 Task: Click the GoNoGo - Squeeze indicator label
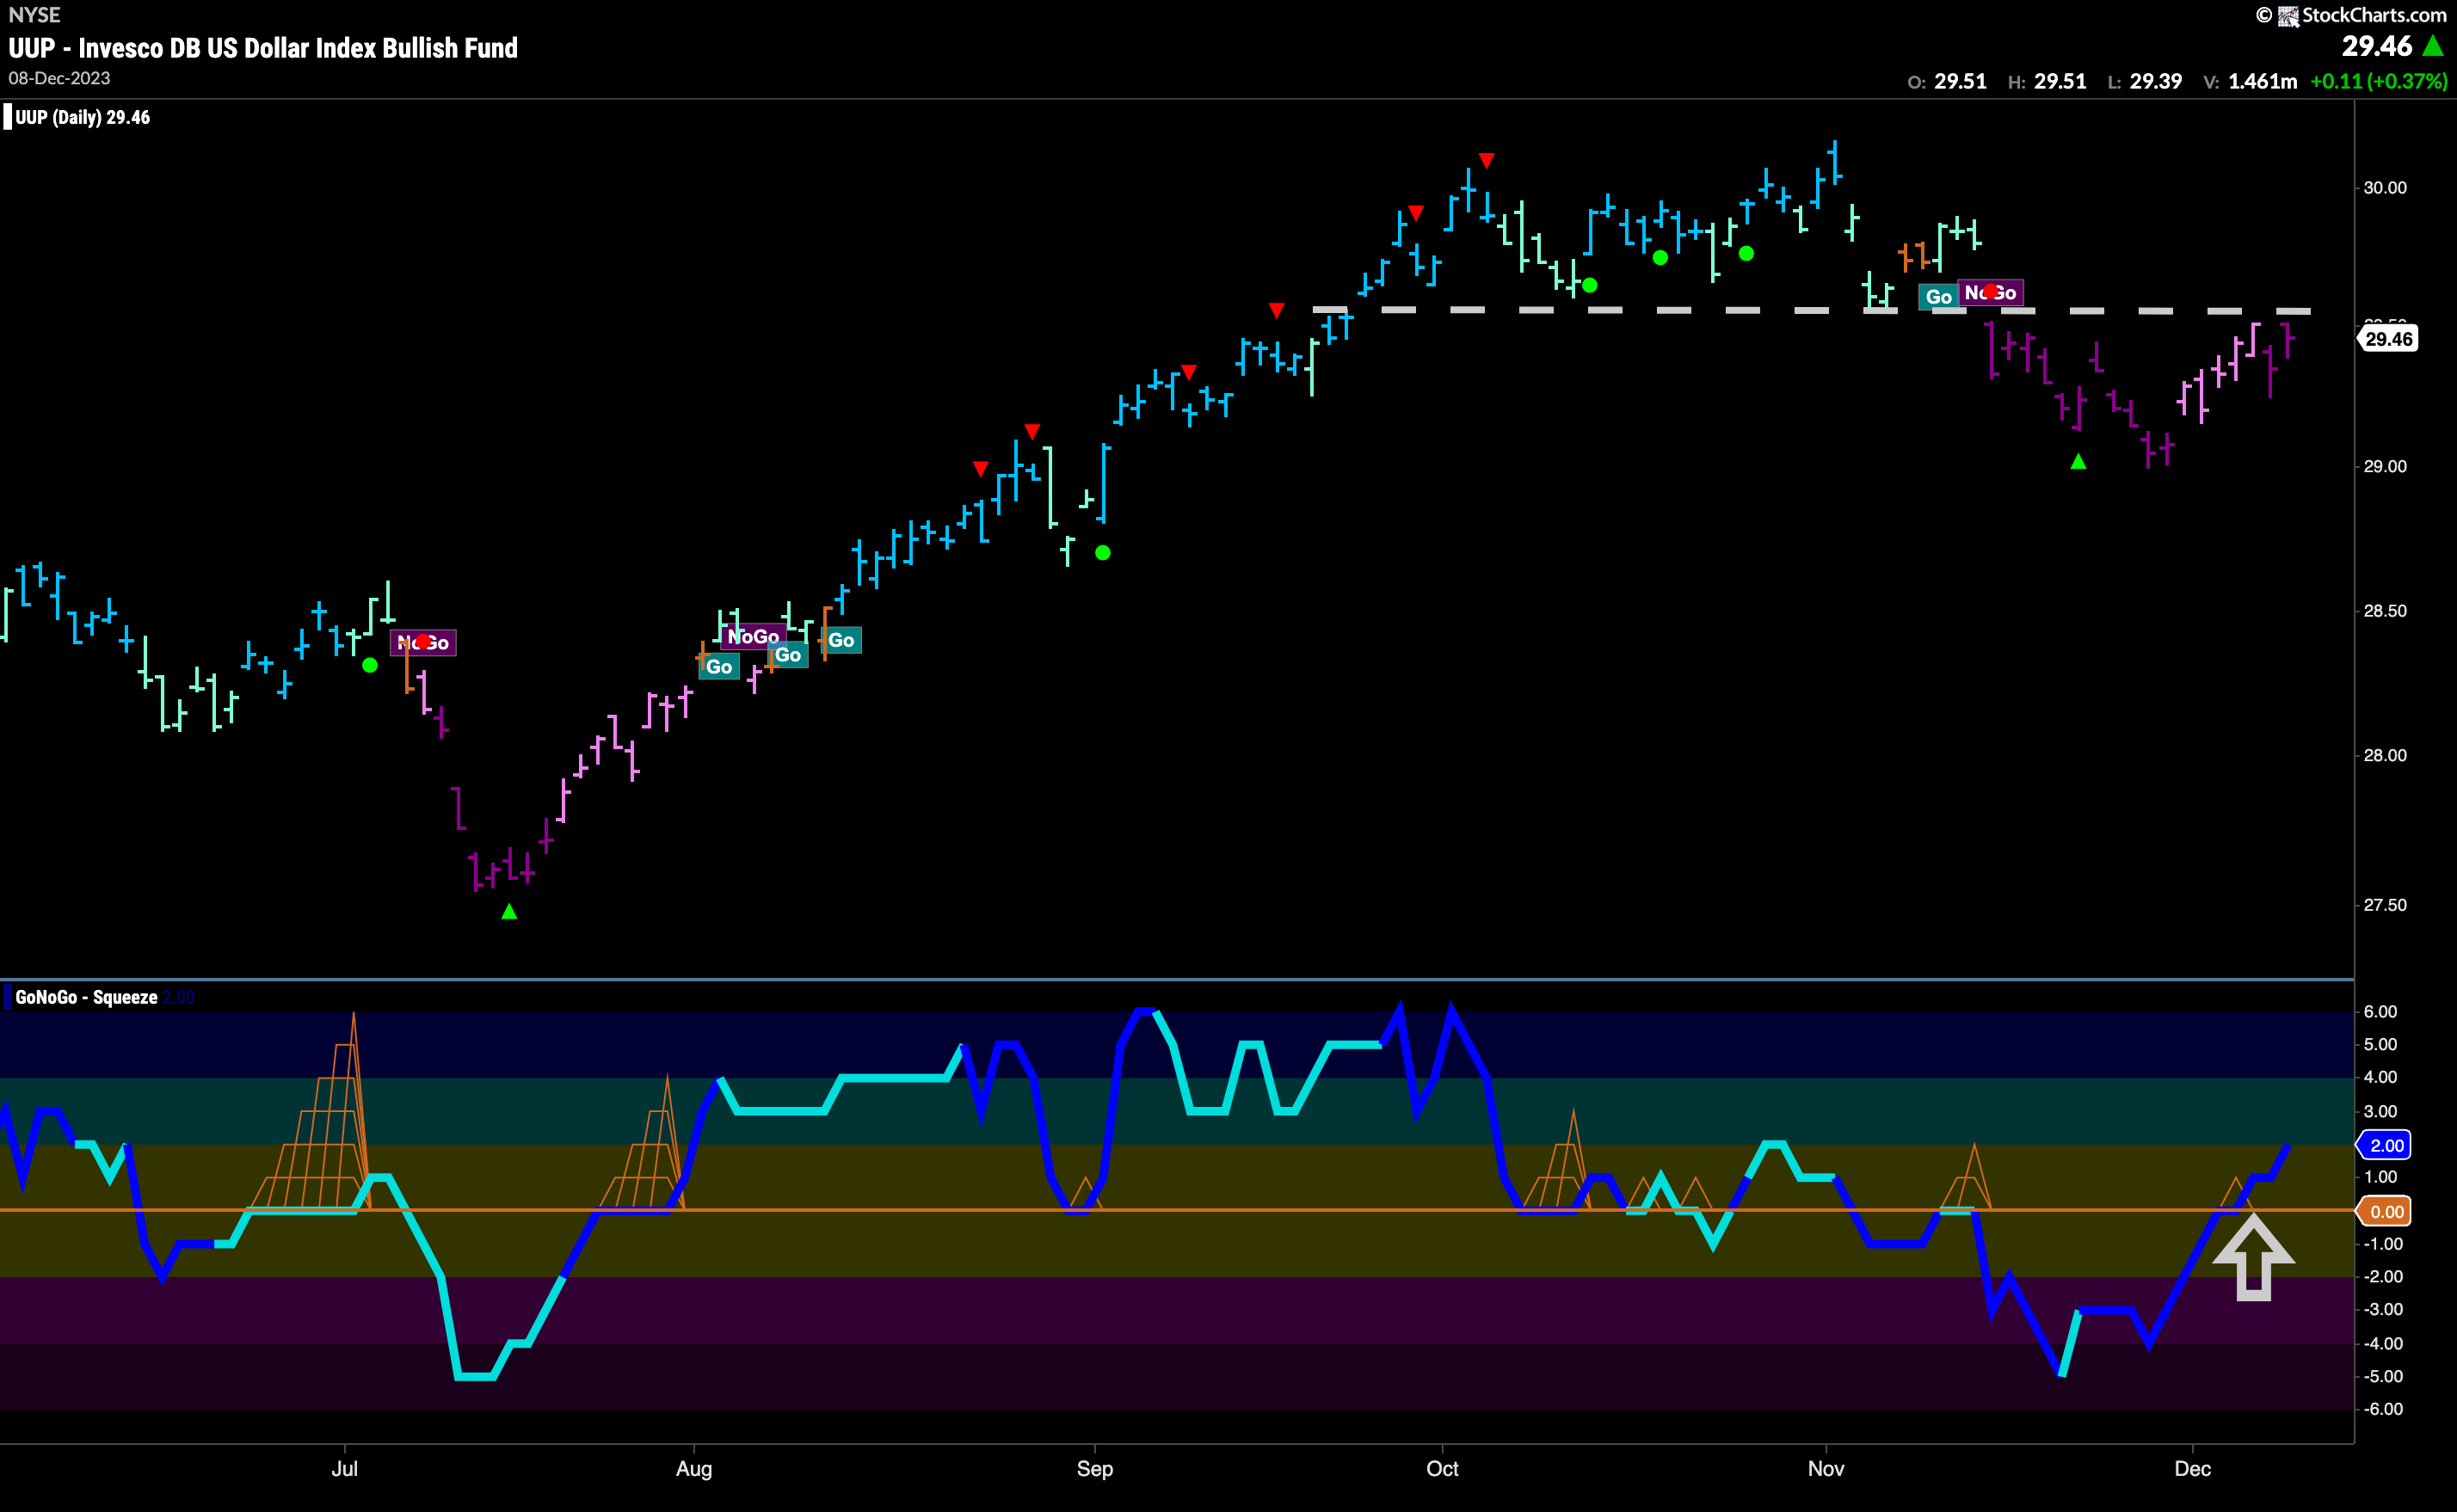pos(86,997)
